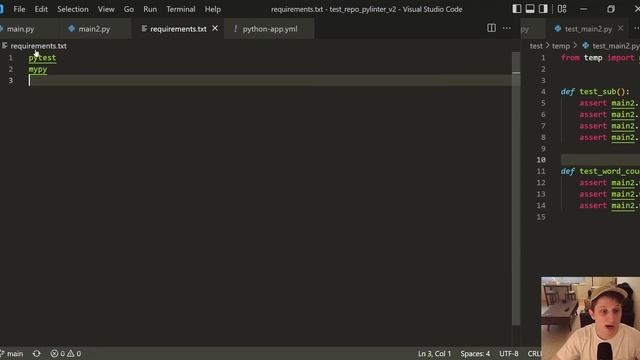Open the Terminal menu
Screen dimensions: 640x360
coord(180,9)
